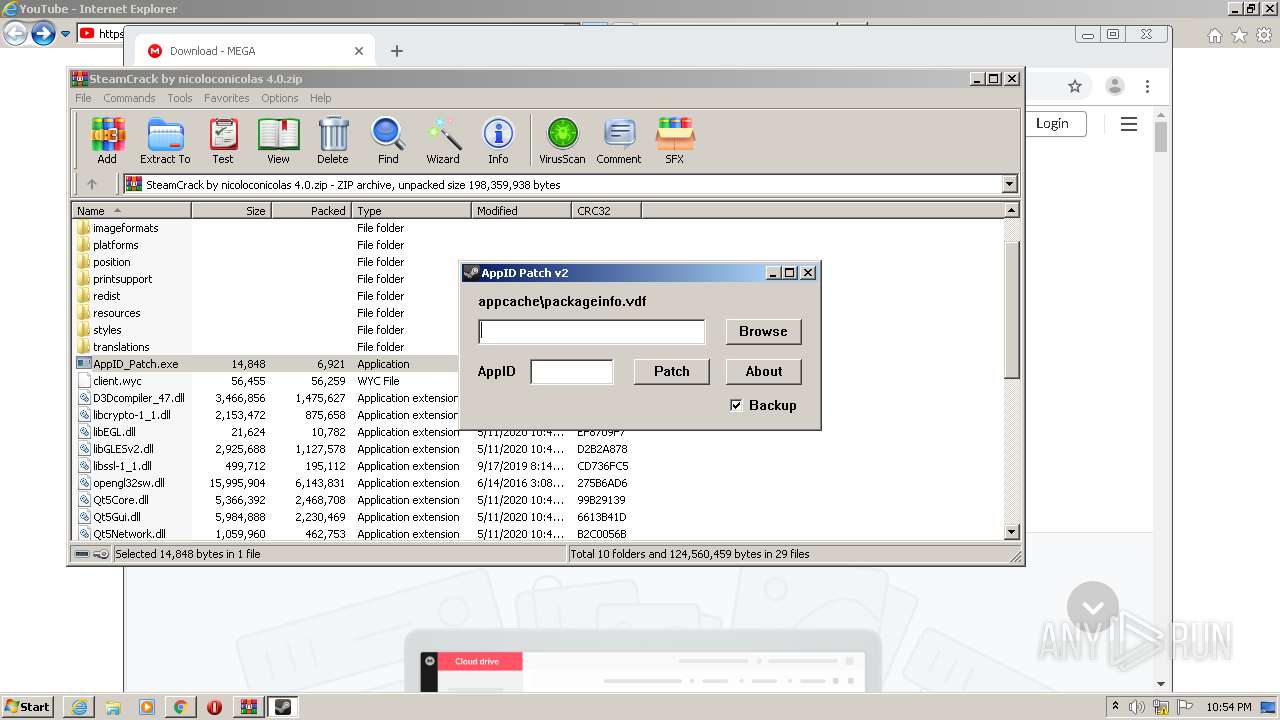Open Internet Explorer from the taskbar
Screen dimensions: 1280x720
79,706
